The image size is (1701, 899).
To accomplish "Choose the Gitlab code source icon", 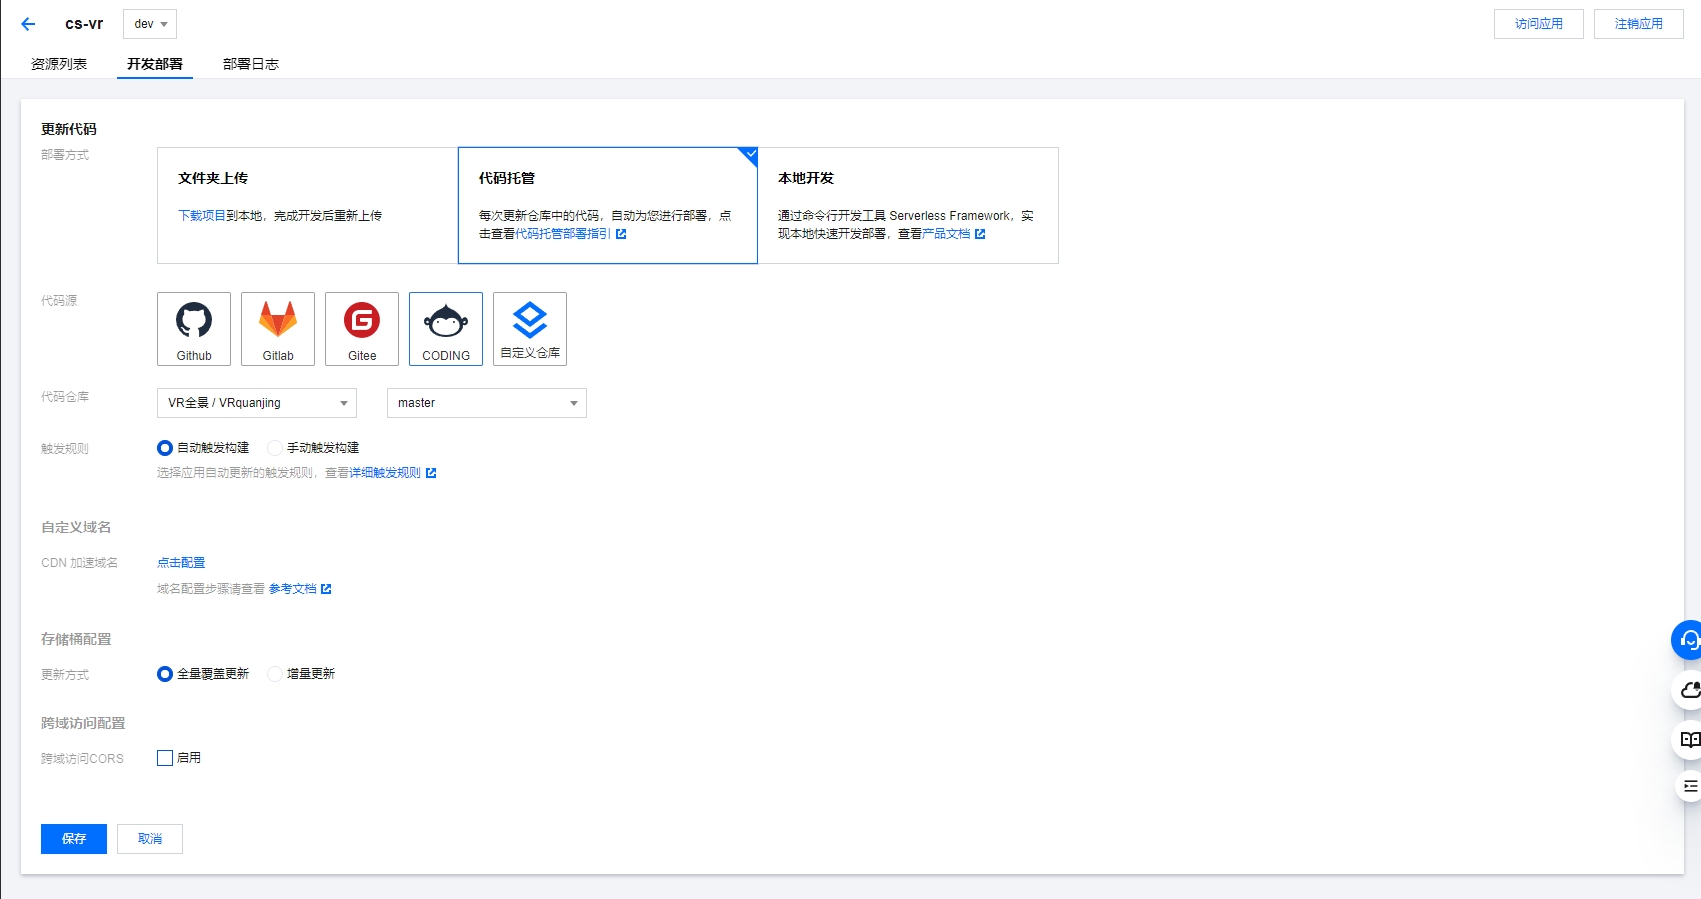I will pos(278,329).
